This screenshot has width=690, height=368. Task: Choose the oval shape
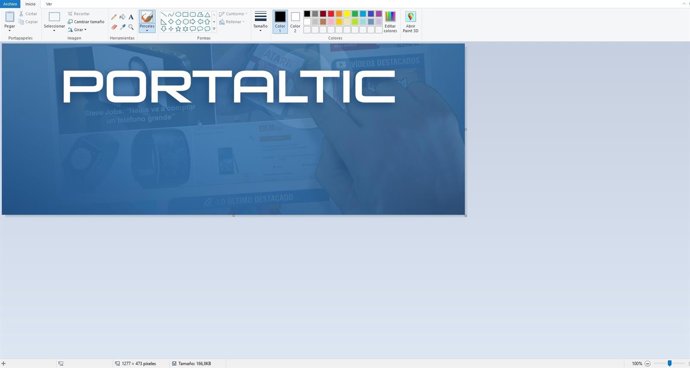(x=178, y=14)
